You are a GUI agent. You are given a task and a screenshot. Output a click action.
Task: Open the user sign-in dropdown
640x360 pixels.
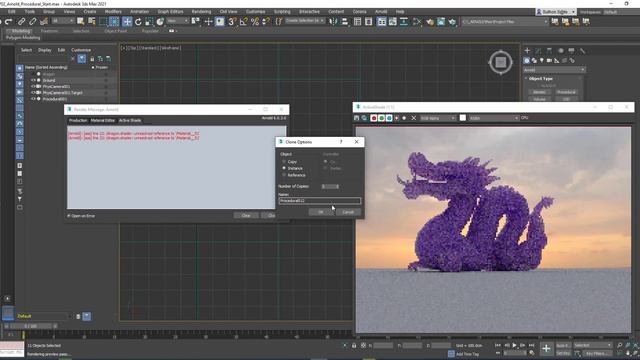(x=556, y=12)
